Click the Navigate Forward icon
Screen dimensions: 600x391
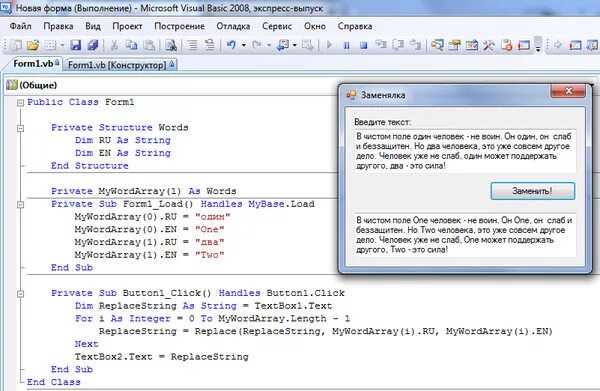click(307, 45)
